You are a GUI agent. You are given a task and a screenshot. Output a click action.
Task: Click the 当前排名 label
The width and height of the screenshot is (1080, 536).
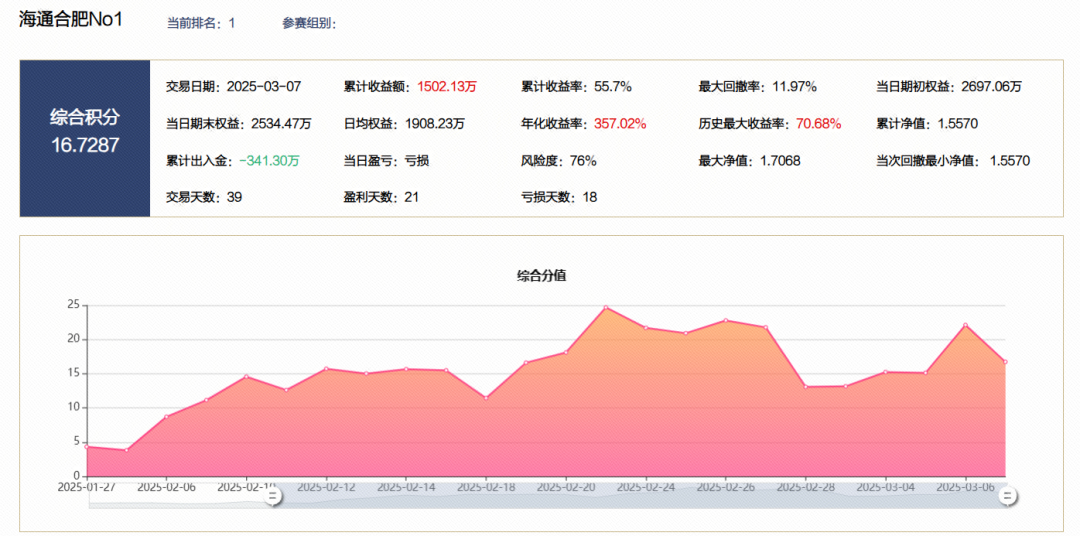pyautogui.click(x=193, y=23)
